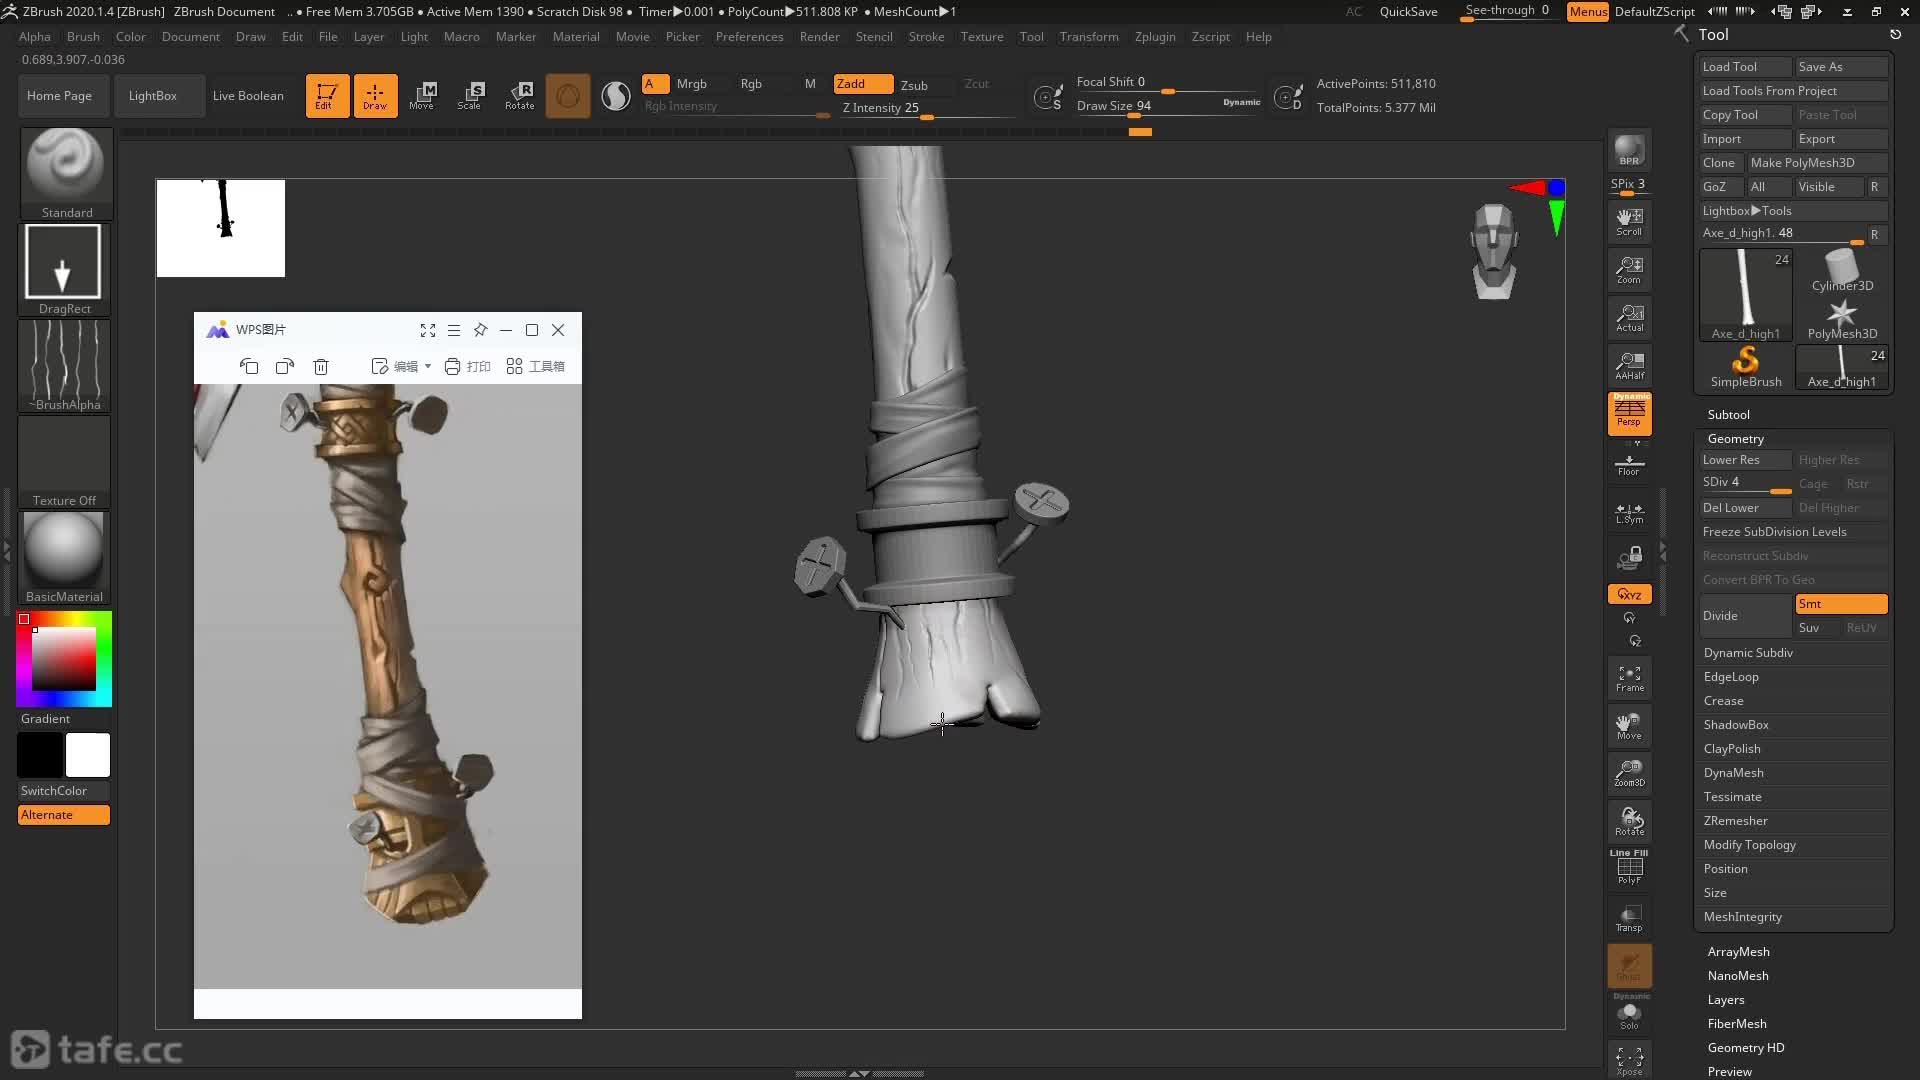Click the white secondary color swatch
The image size is (1920, 1080).
pos(88,755)
